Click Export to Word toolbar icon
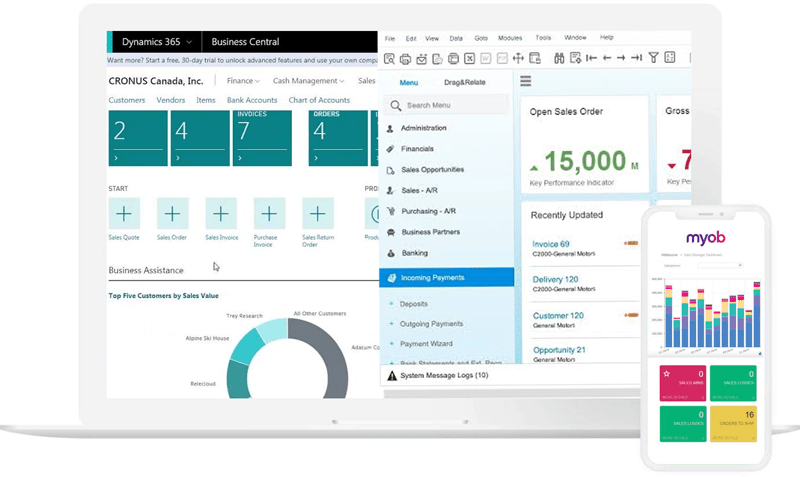 click(x=486, y=58)
